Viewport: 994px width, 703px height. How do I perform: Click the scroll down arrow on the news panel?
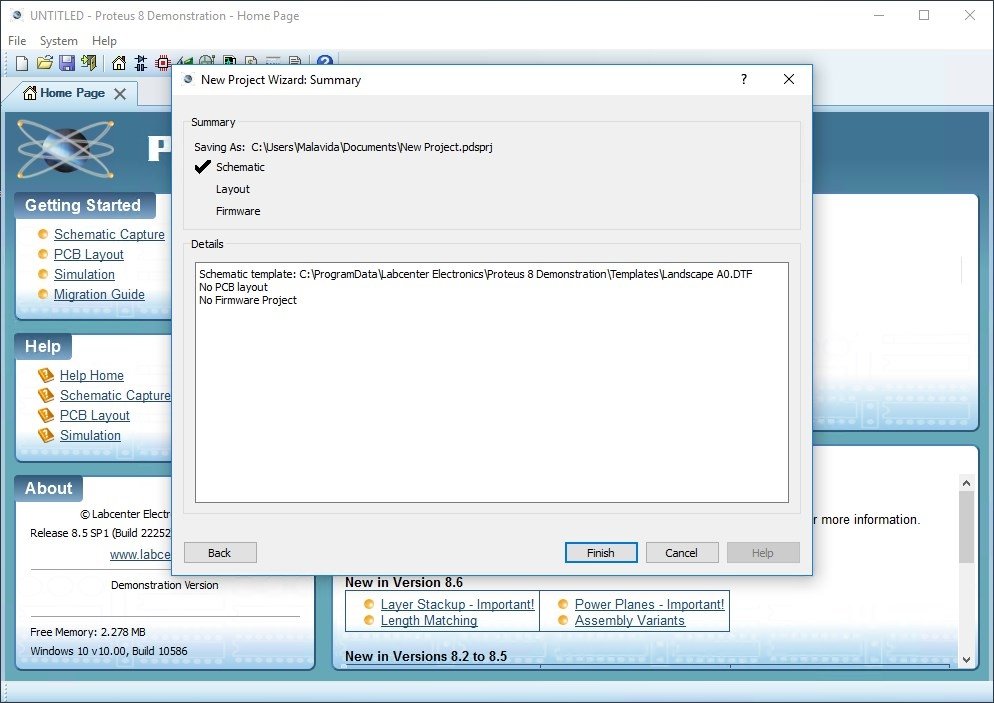tap(966, 659)
